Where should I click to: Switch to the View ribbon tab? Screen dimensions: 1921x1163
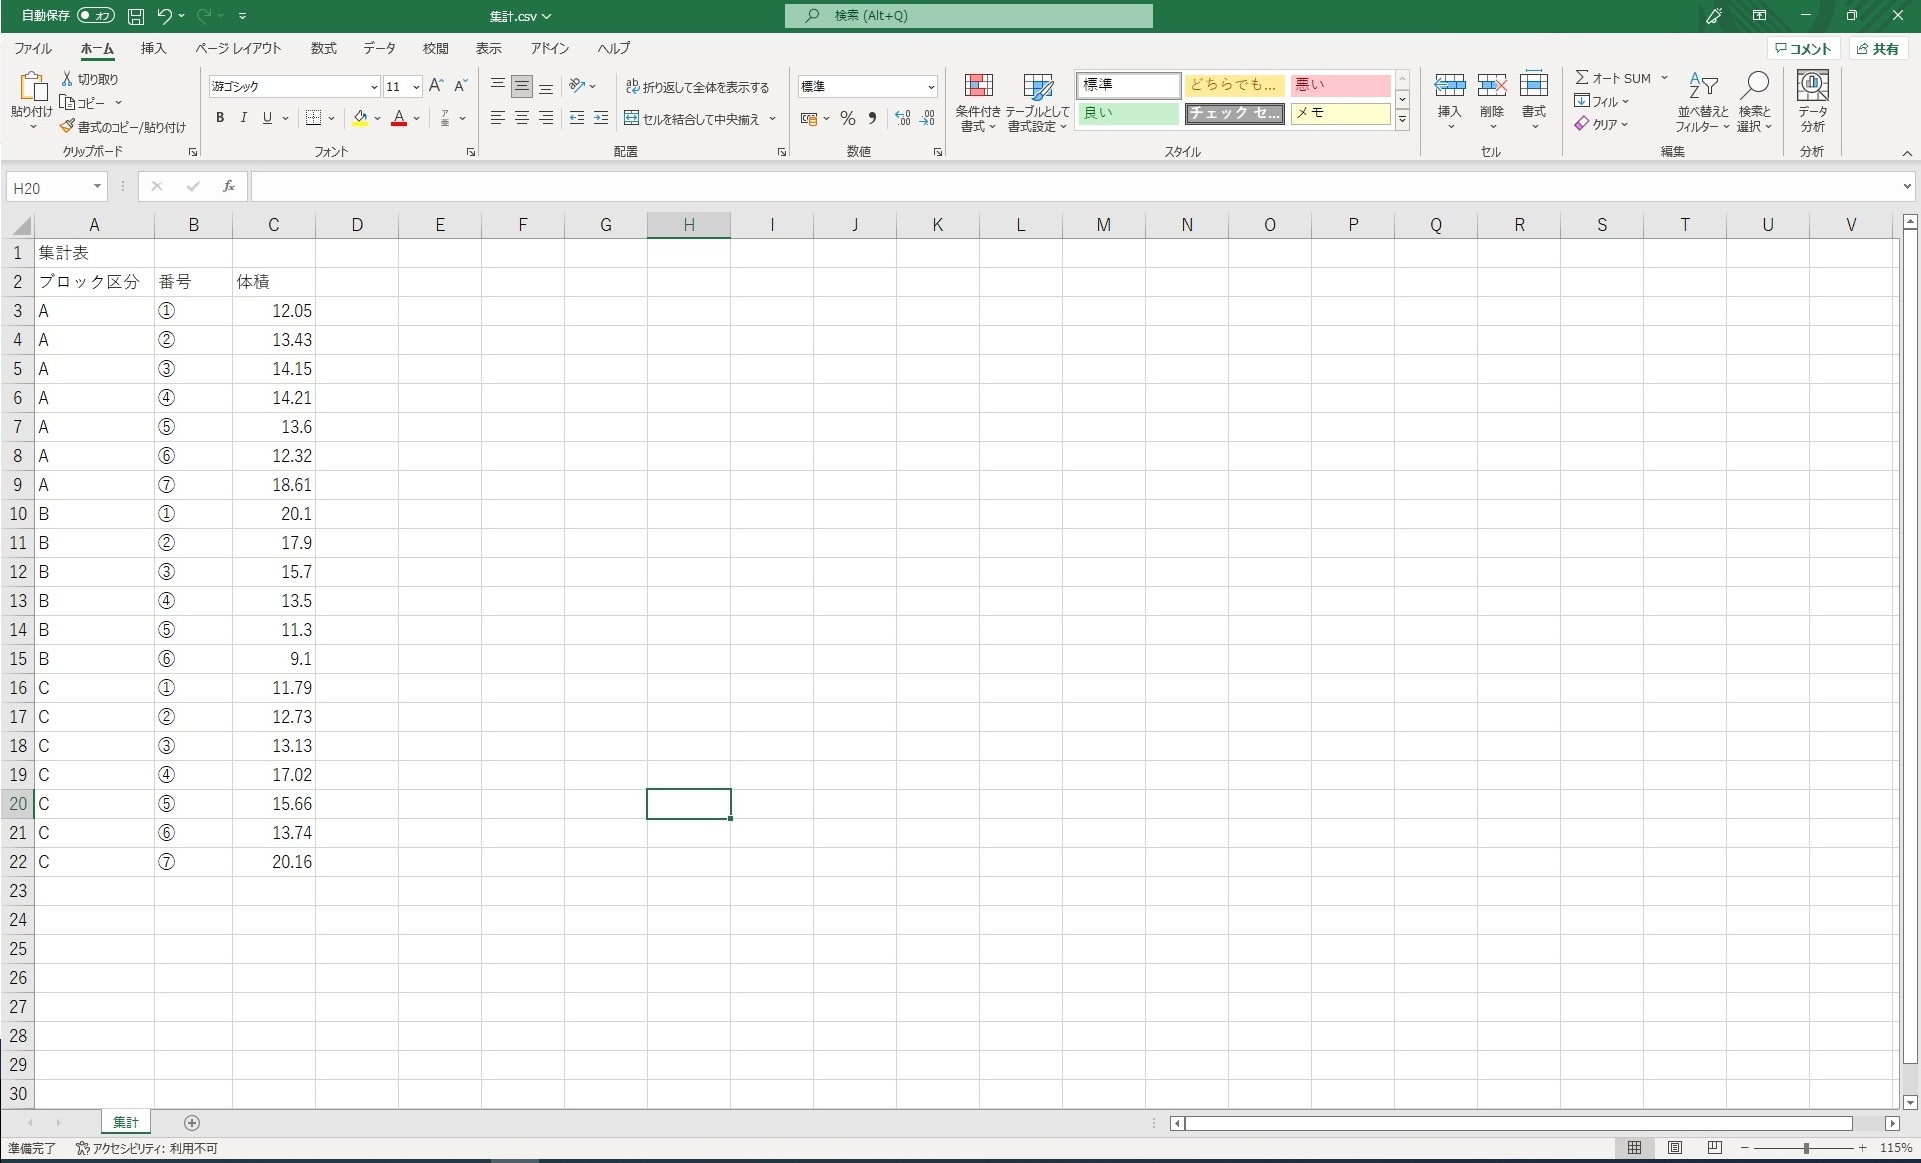(x=489, y=48)
